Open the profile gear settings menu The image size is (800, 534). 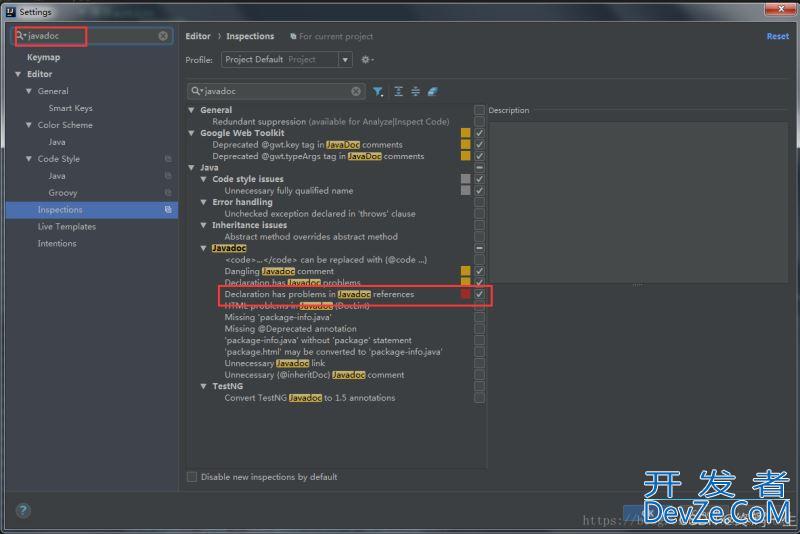pos(367,60)
